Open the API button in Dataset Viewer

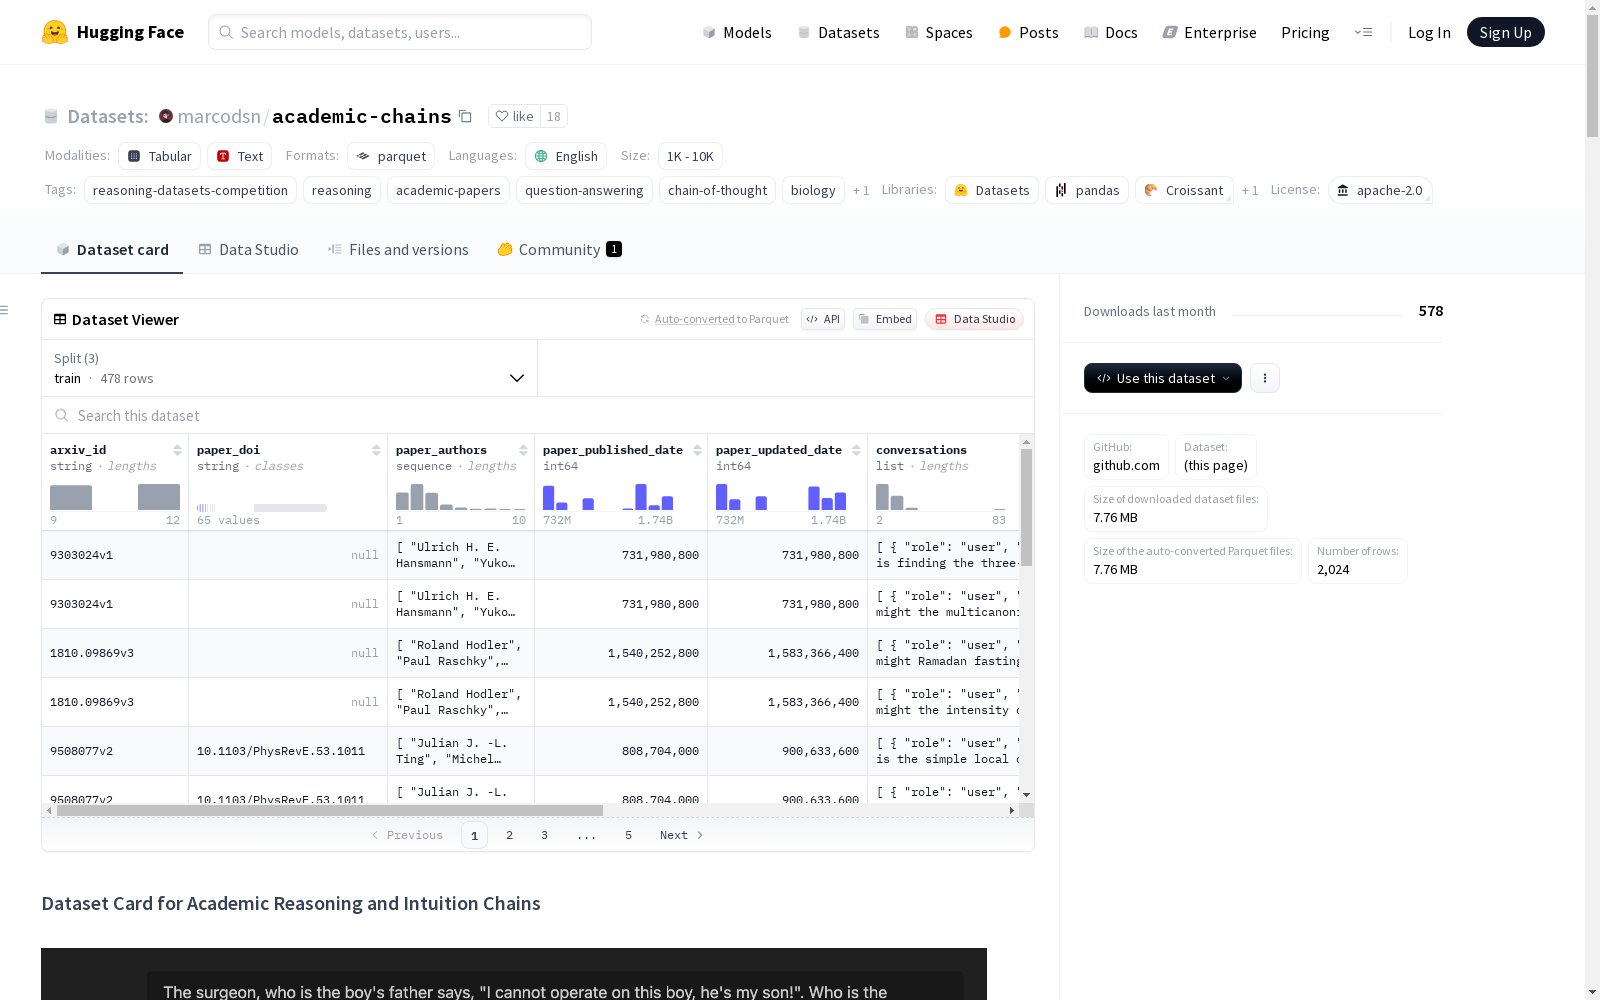[x=823, y=319]
